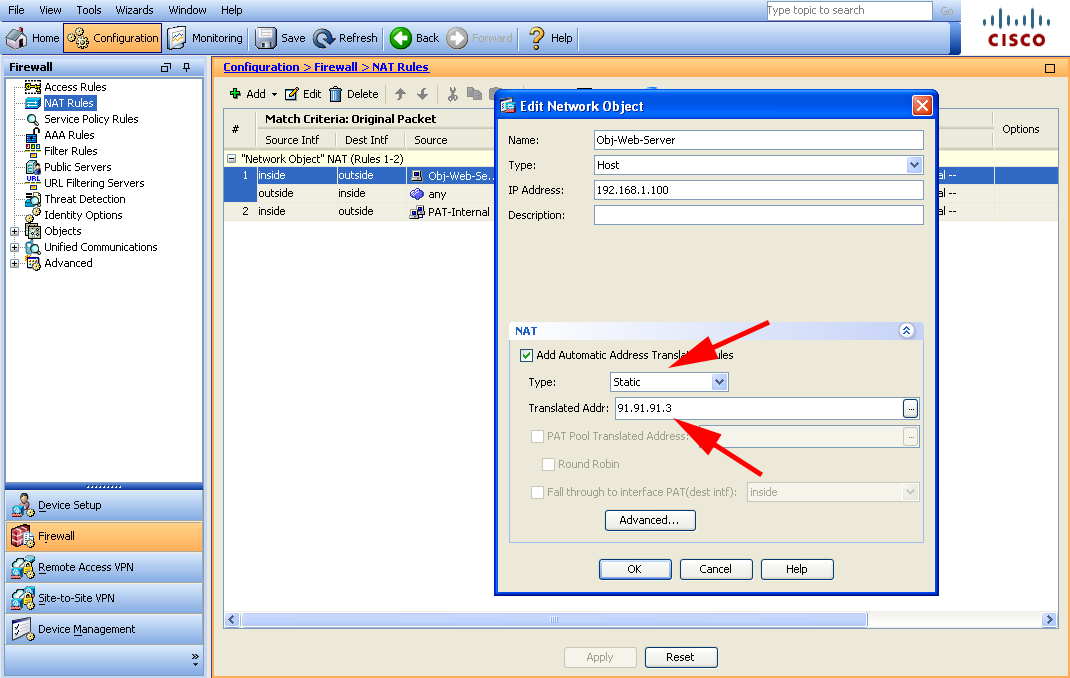Go Back with the green arrow
The height and width of the screenshot is (678, 1070).
coord(401,38)
